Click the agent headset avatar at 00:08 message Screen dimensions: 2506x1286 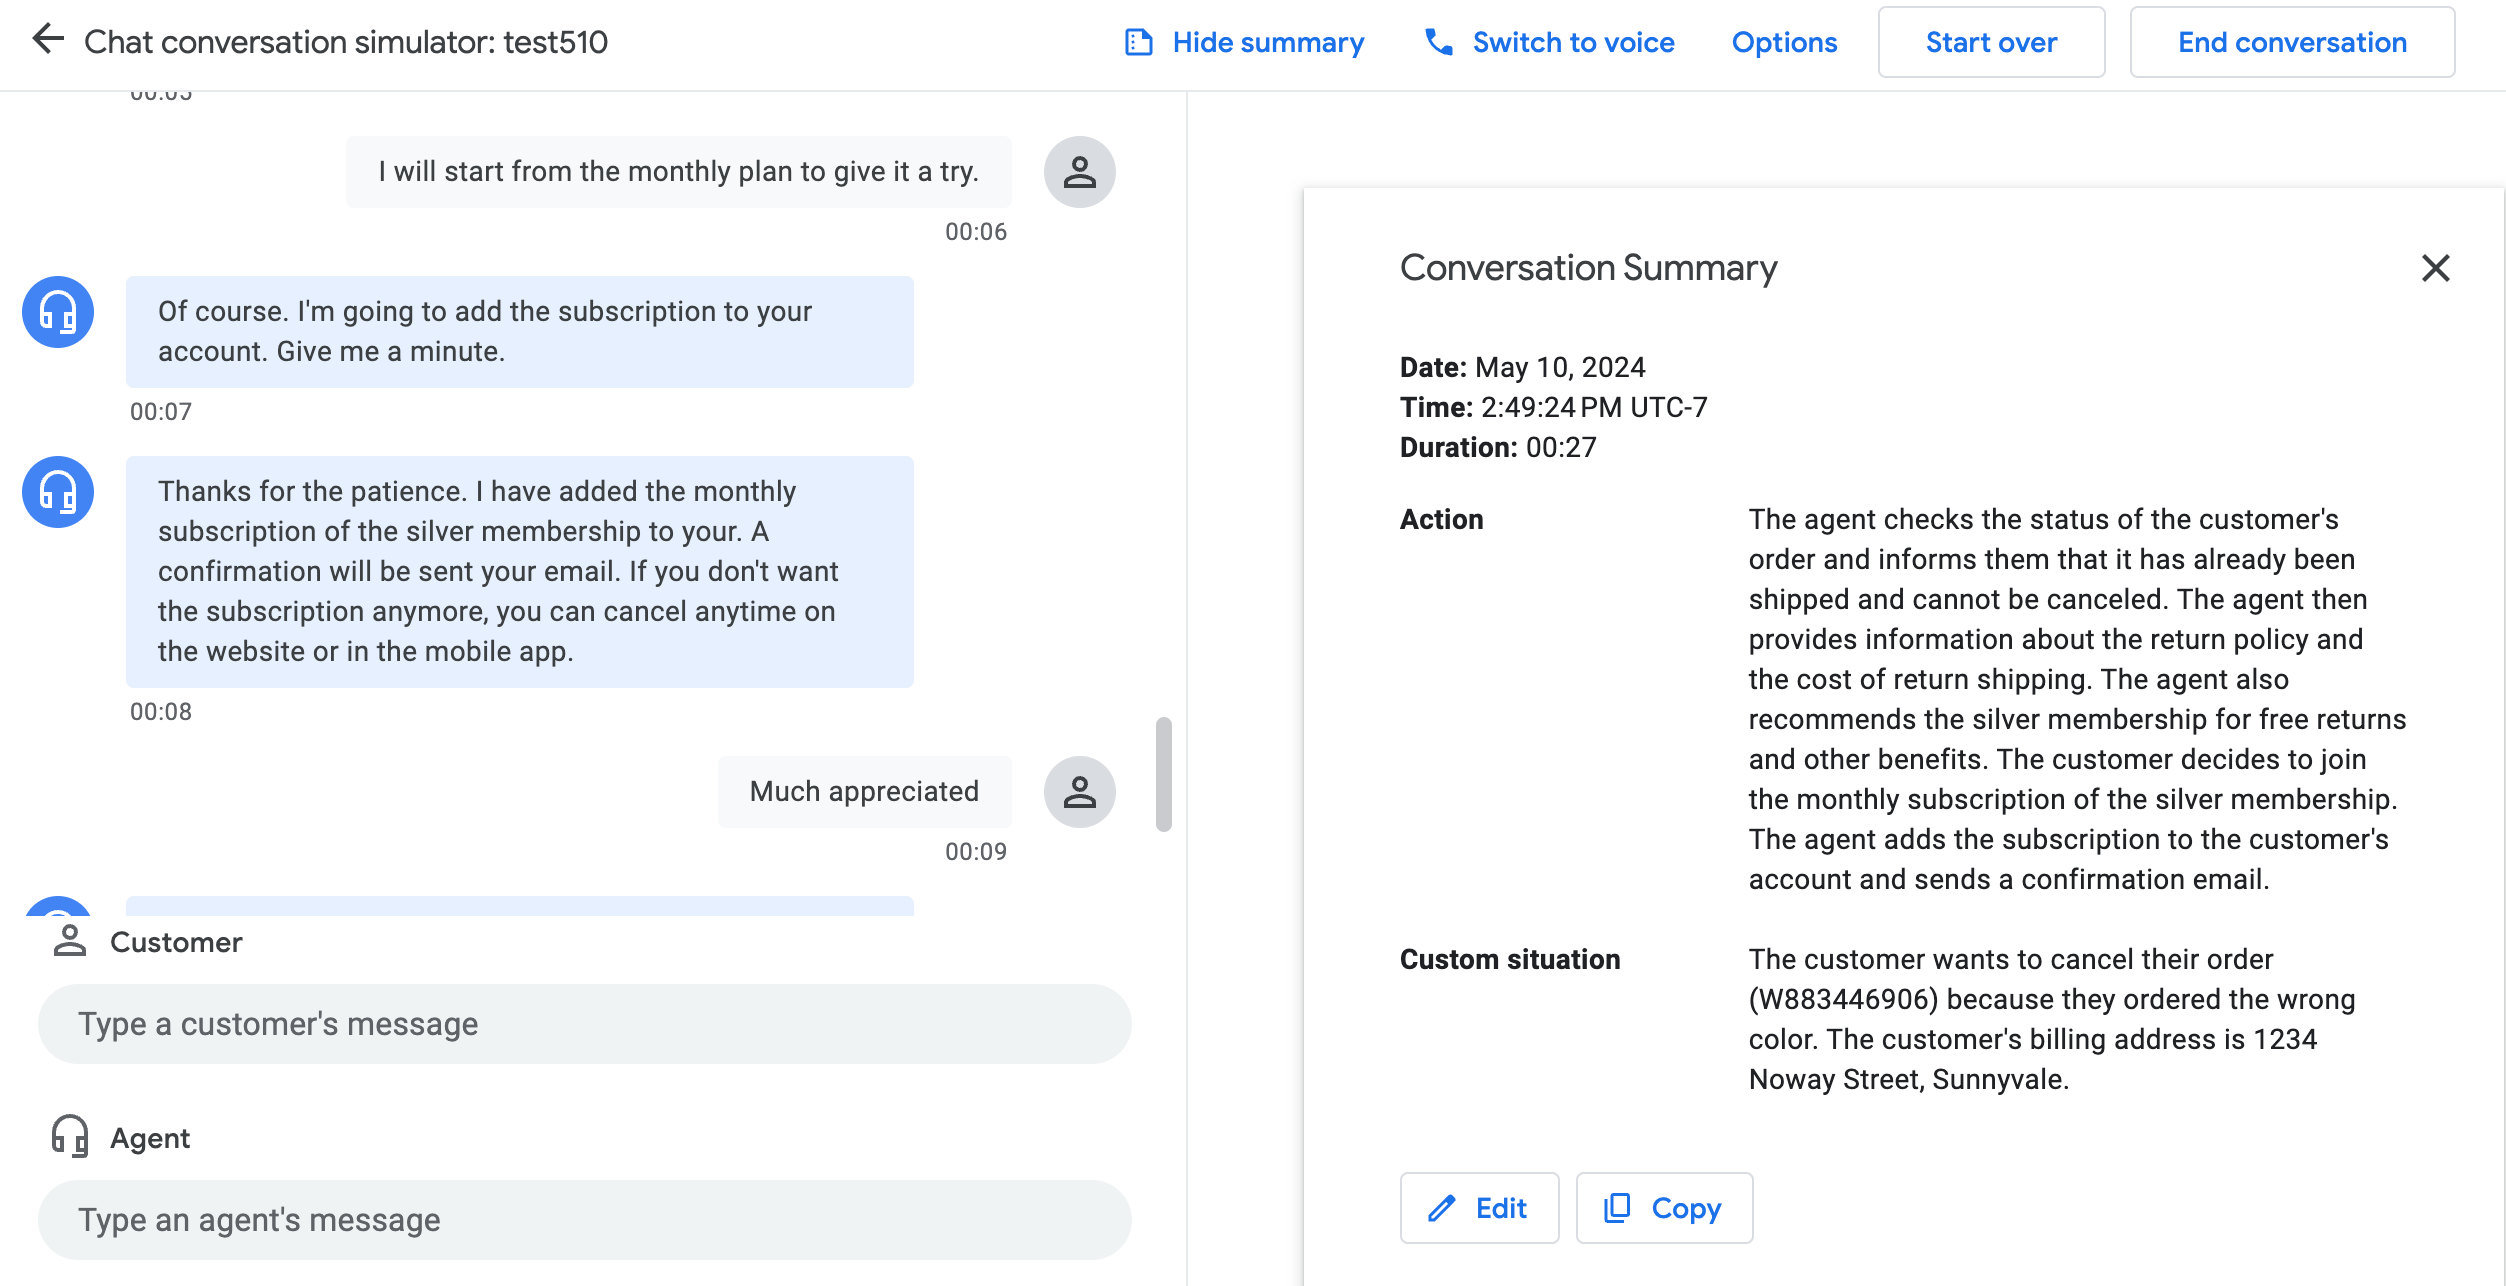(x=58, y=492)
